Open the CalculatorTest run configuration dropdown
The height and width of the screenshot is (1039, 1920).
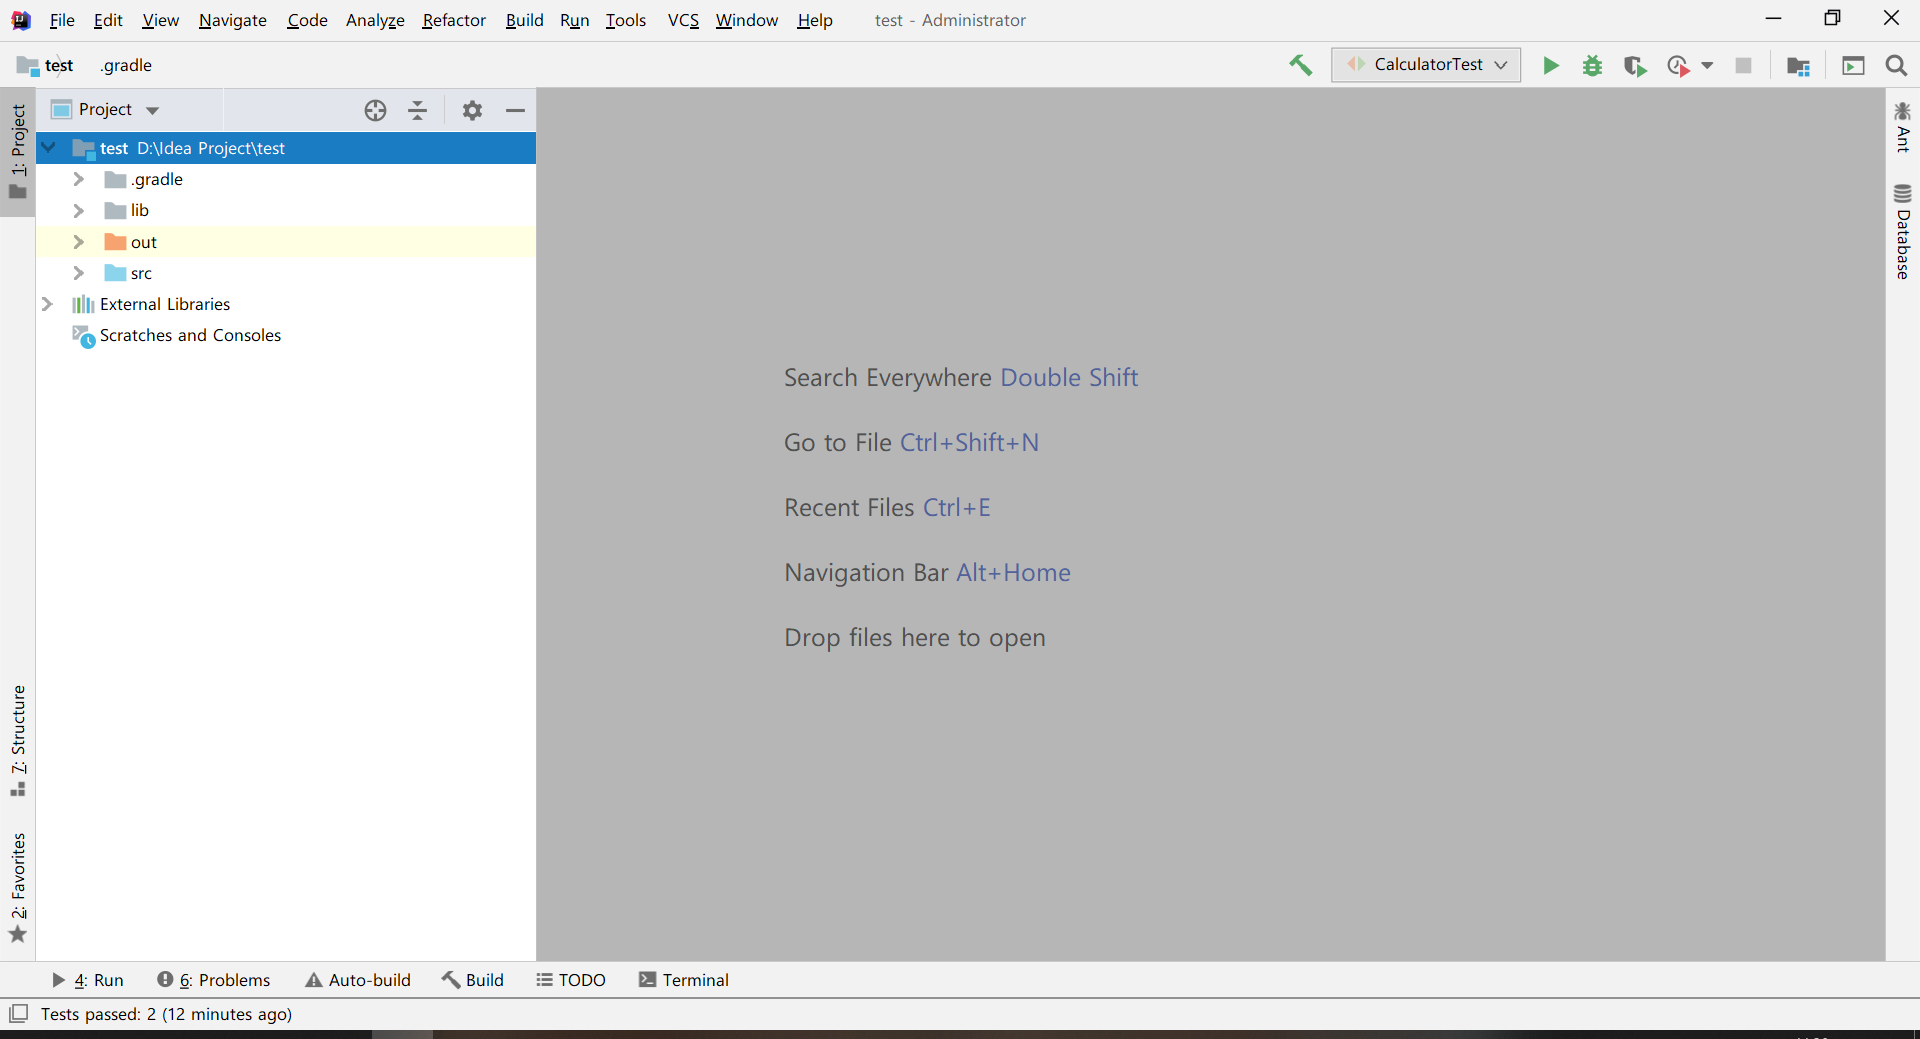(1426, 65)
